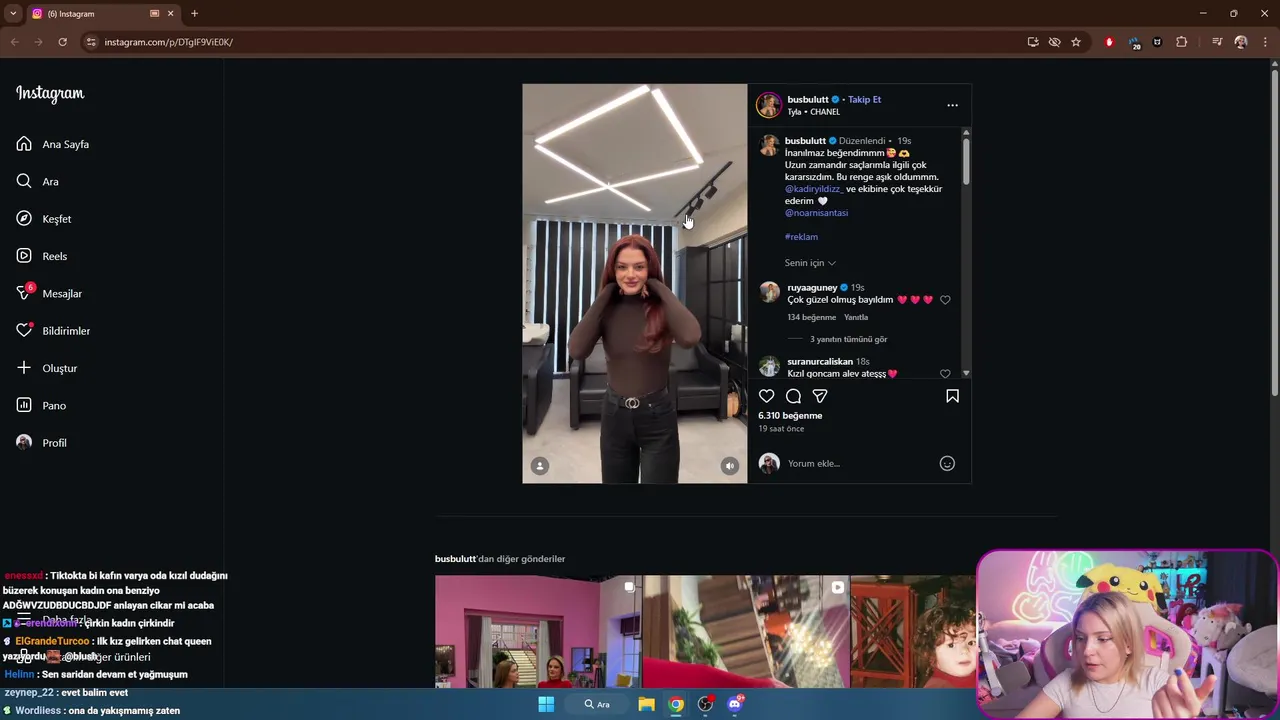Show tagged people icon on video
The image size is (1280, 720).
click(540, 466)
